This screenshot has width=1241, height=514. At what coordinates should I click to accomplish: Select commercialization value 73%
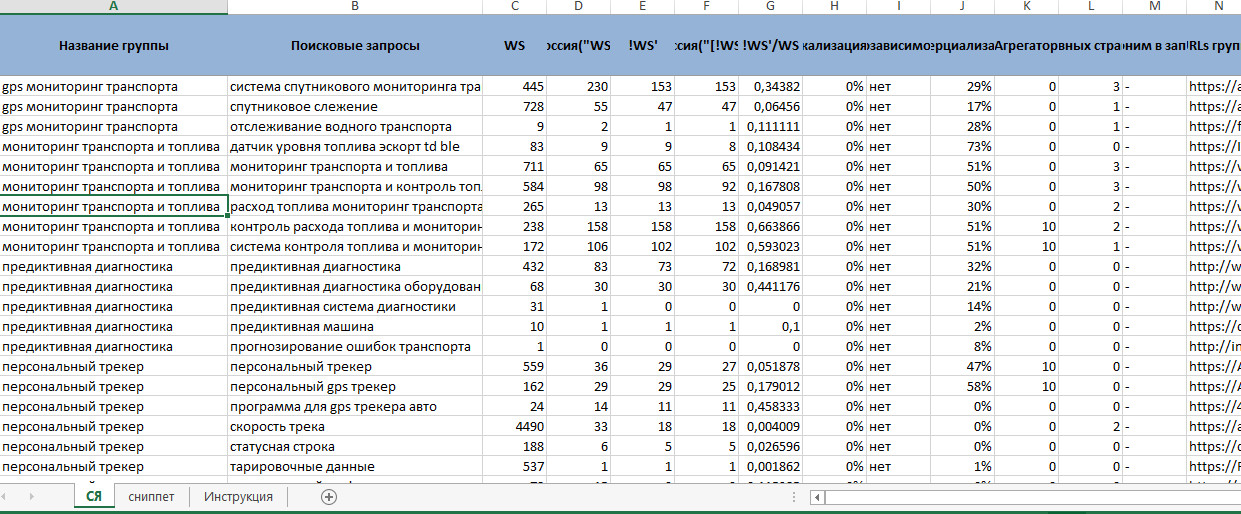[x=963, y=147]
